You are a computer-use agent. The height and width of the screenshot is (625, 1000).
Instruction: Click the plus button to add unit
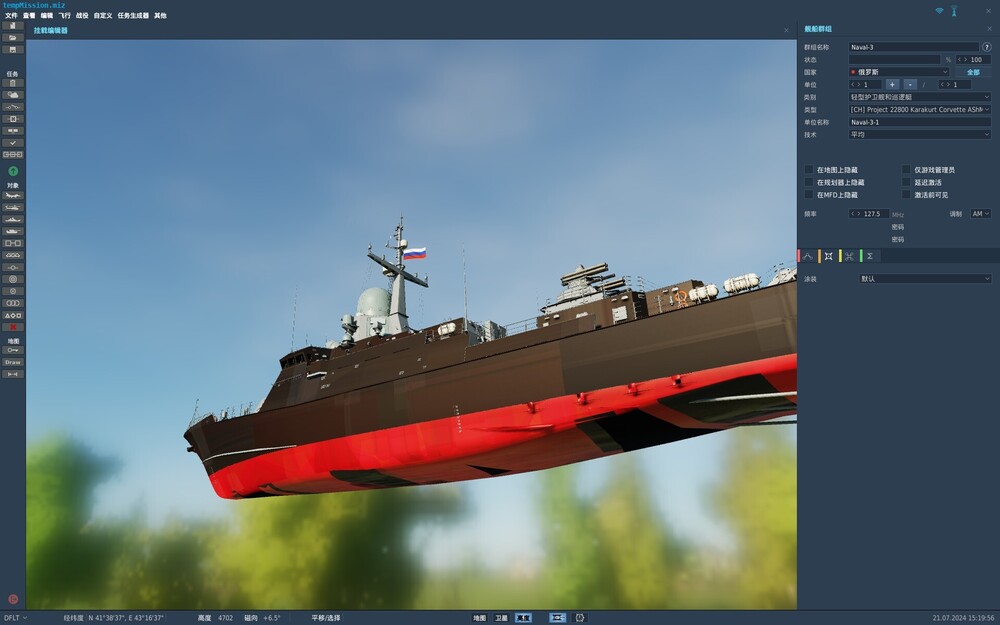pyautogui.click(x=892, y=84)
